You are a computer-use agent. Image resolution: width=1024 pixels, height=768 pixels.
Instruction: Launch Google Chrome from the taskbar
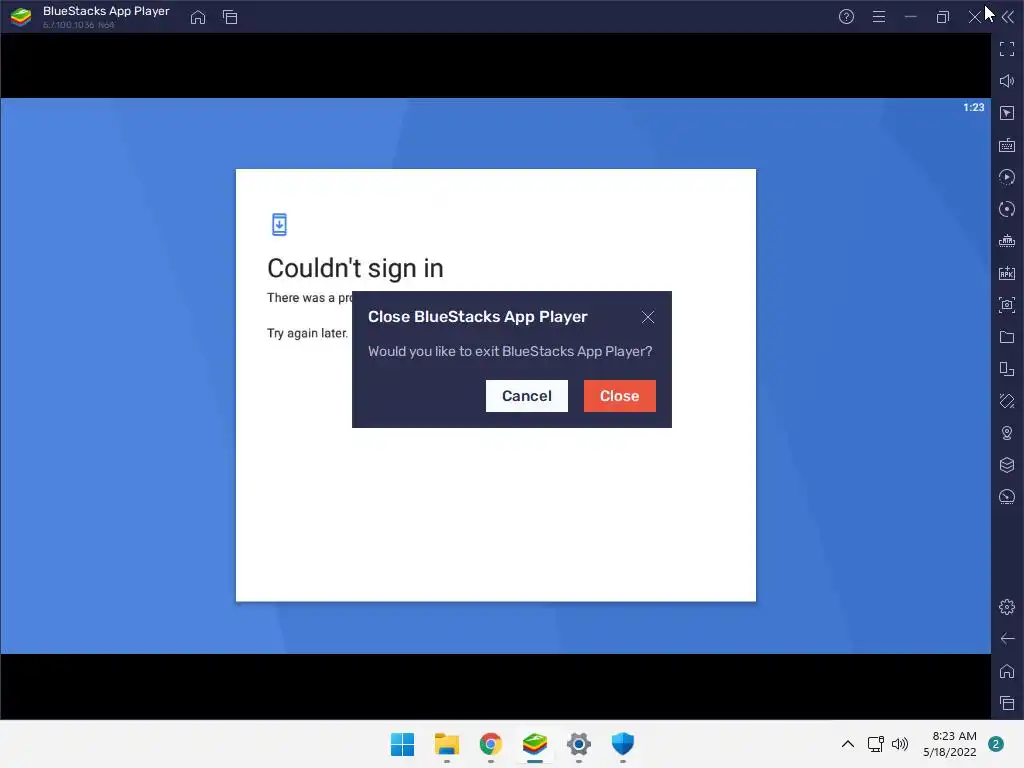coord(490,744)
